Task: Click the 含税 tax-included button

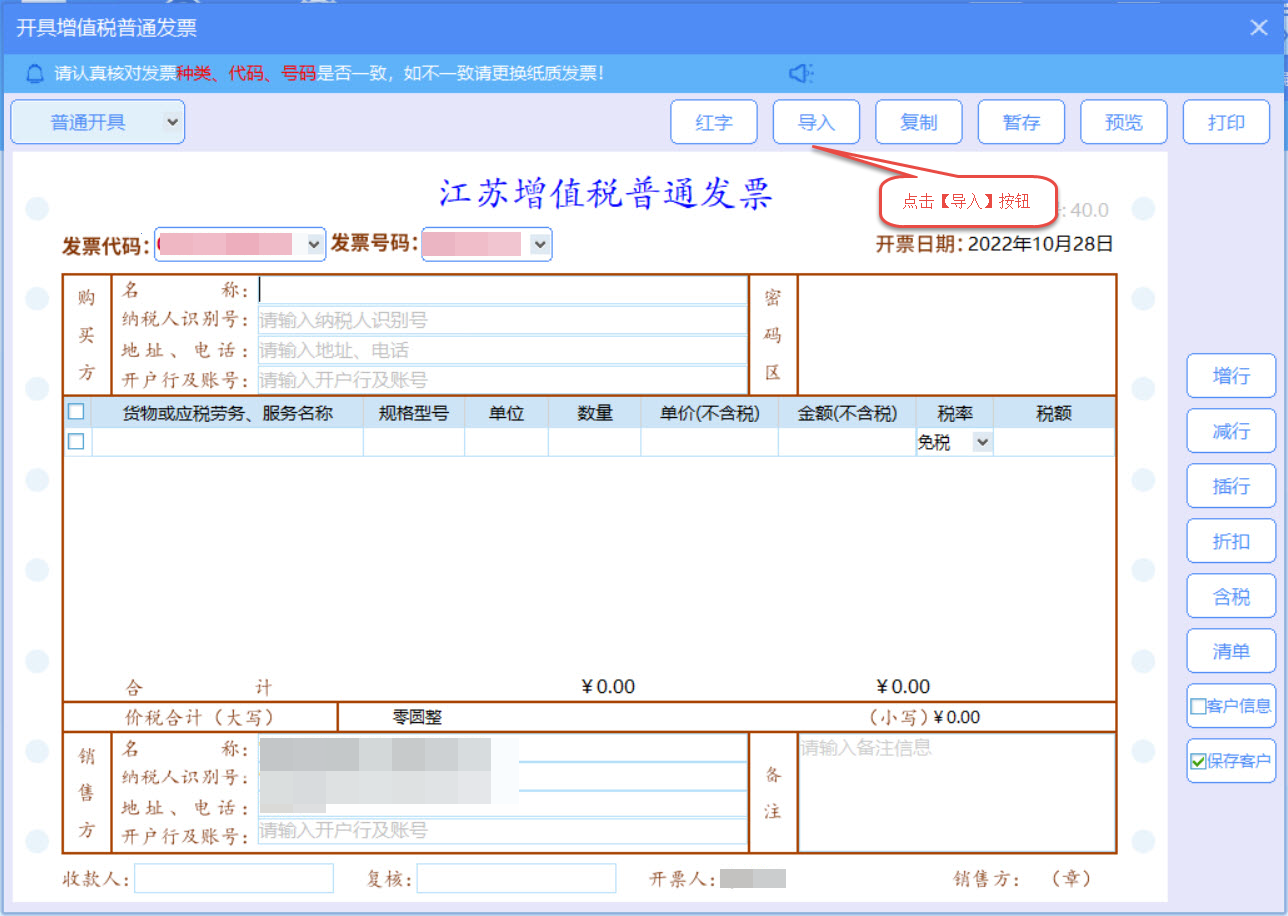Action: pyautogui.click(x=1231, y=596)
